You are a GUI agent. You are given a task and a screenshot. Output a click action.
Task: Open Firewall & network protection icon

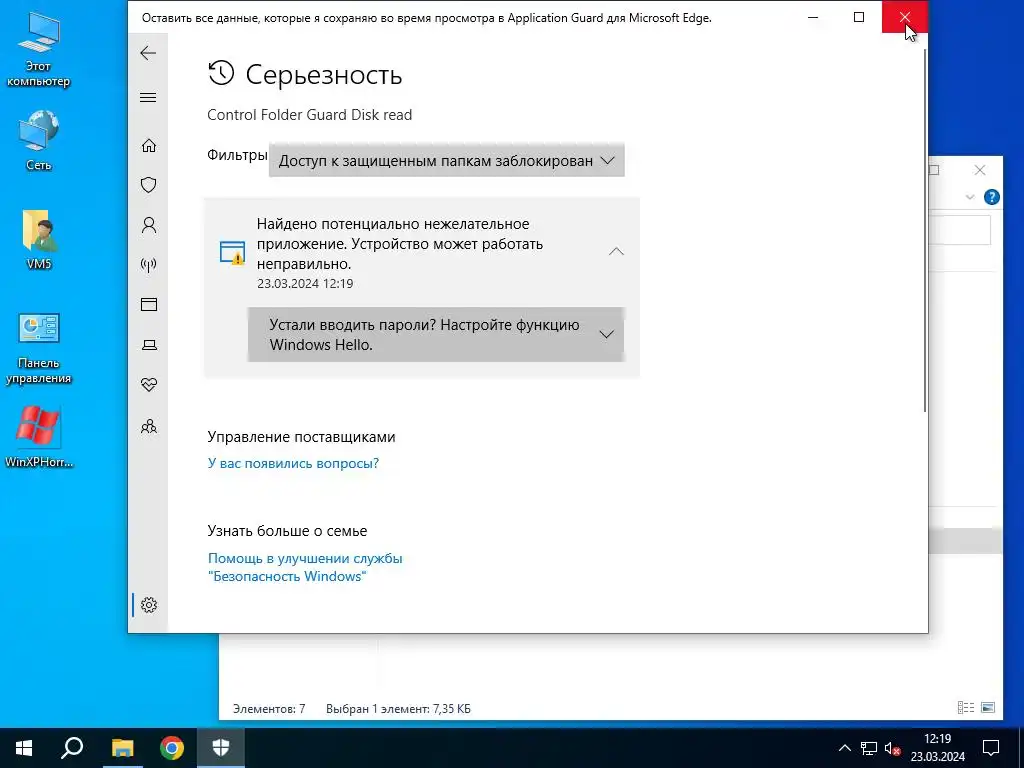point(149,265)
